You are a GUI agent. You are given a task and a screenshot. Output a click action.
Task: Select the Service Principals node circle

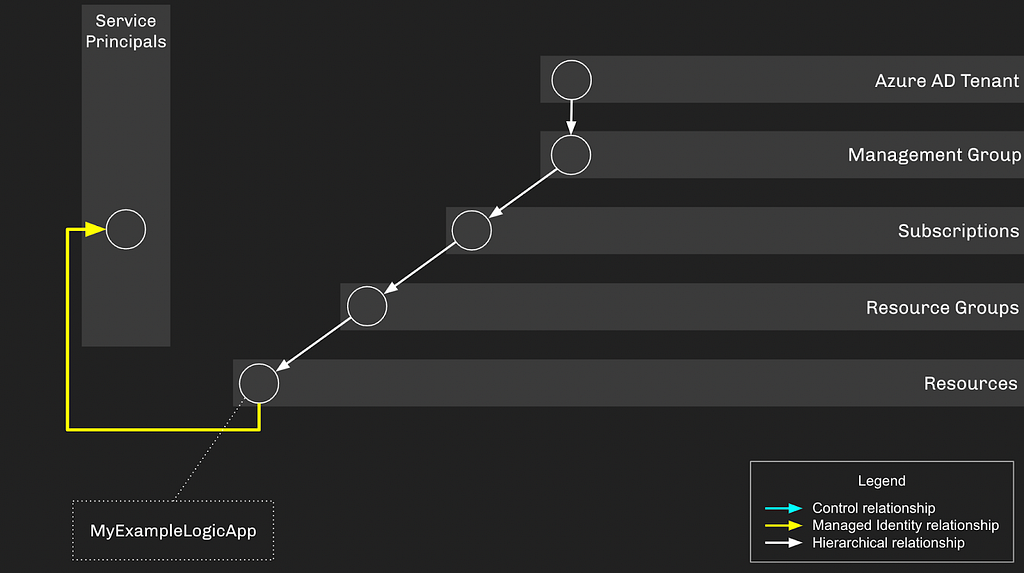126,229
